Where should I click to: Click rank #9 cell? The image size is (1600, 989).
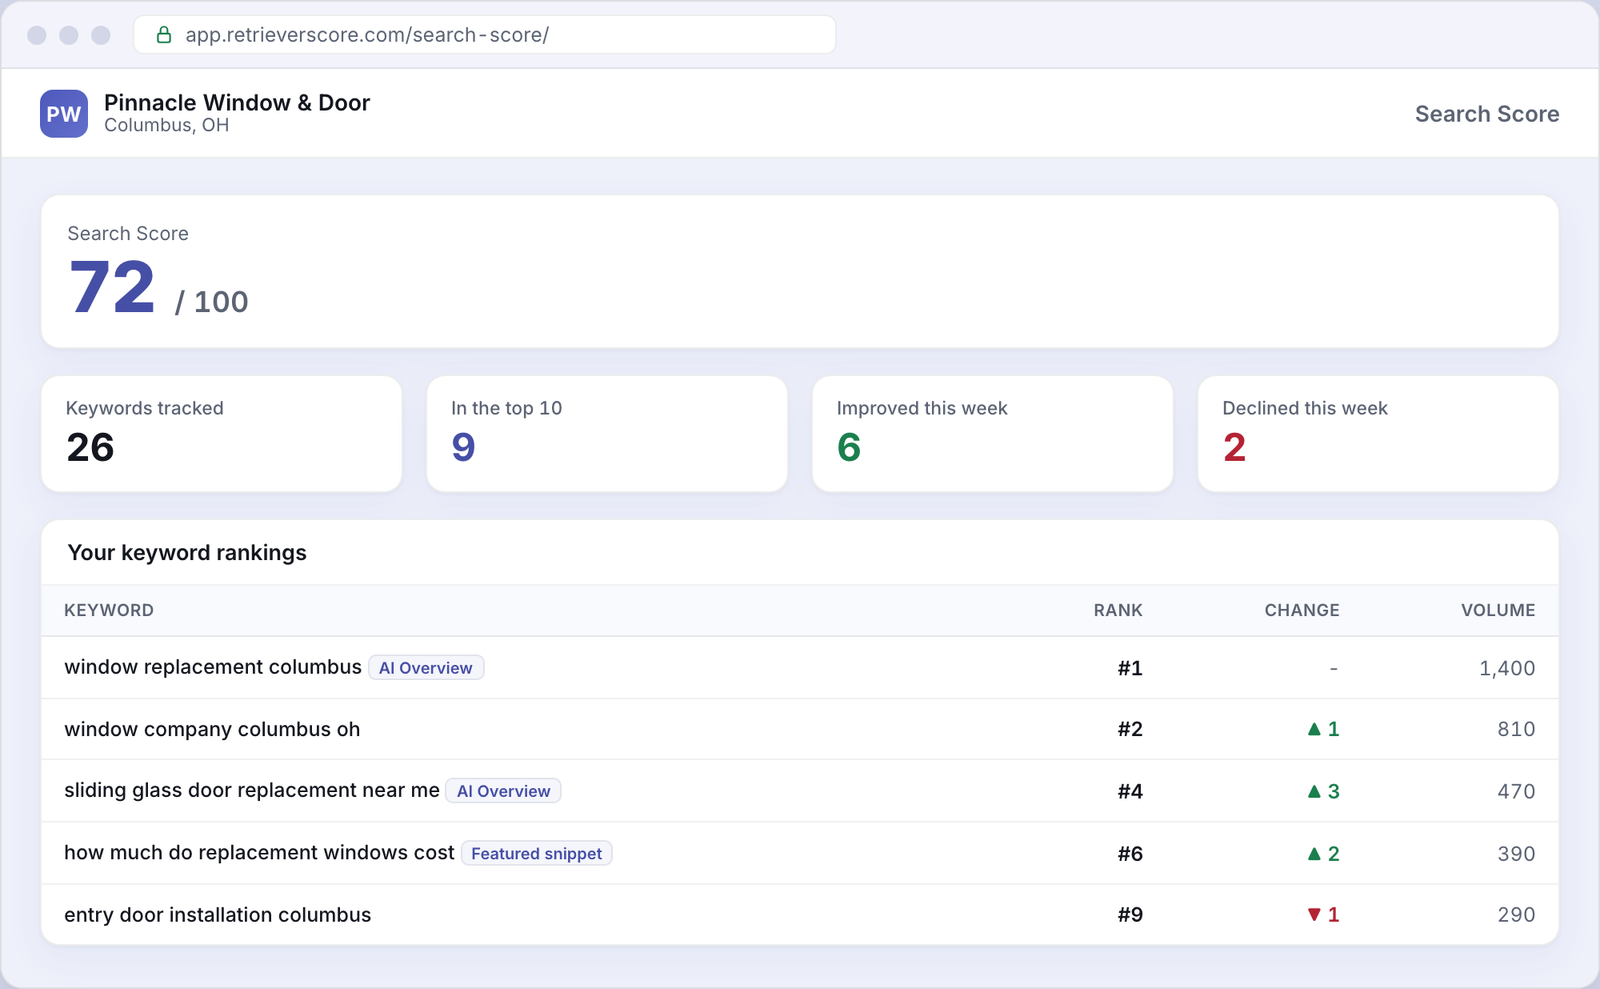click(x=1130, y=915)
